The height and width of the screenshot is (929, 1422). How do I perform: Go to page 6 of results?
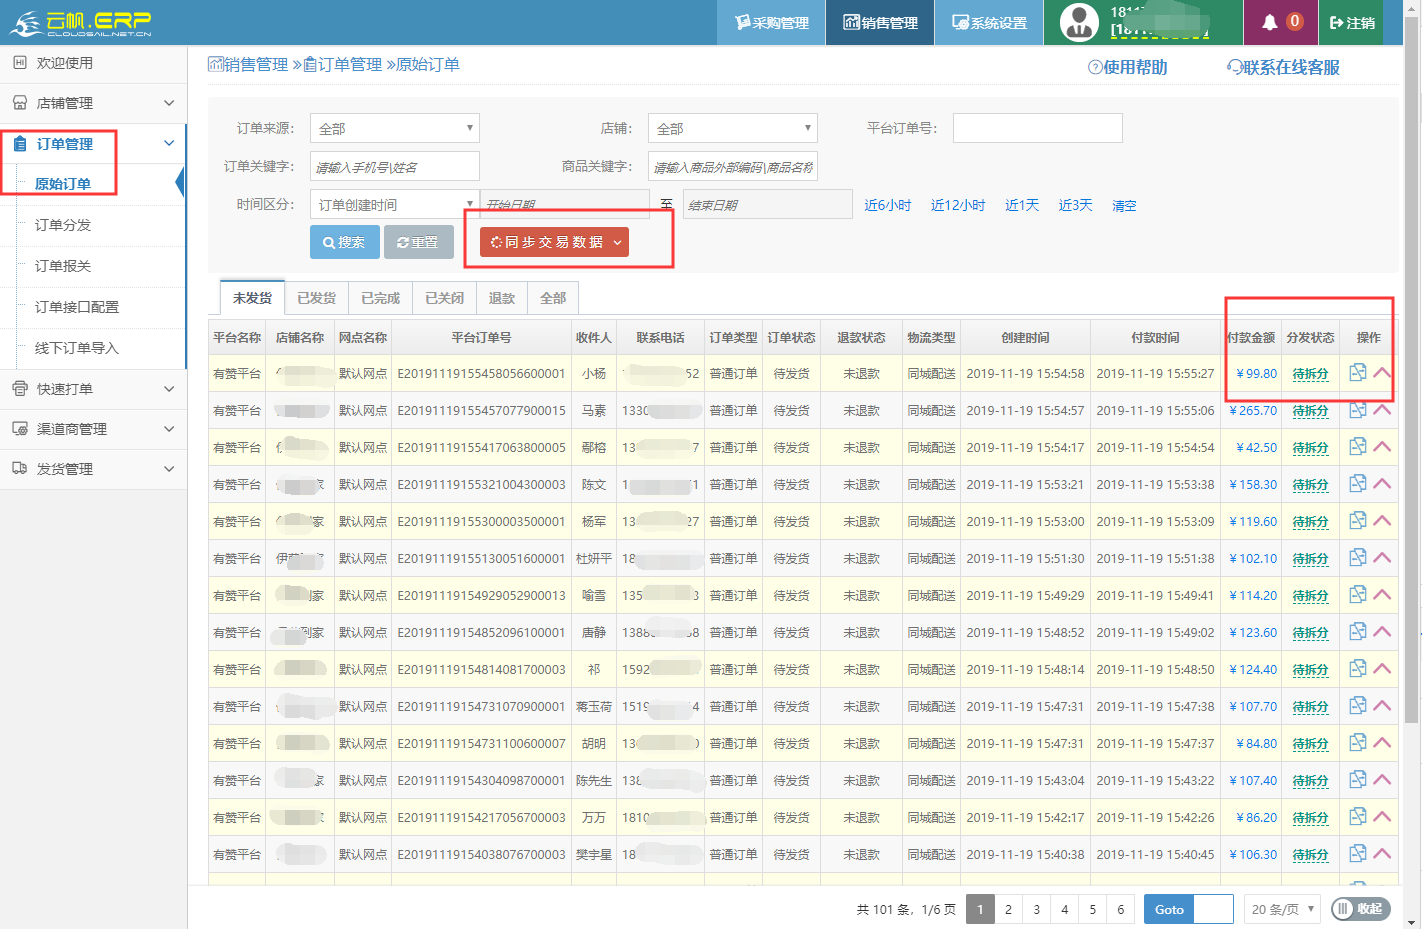[1120, 909]
